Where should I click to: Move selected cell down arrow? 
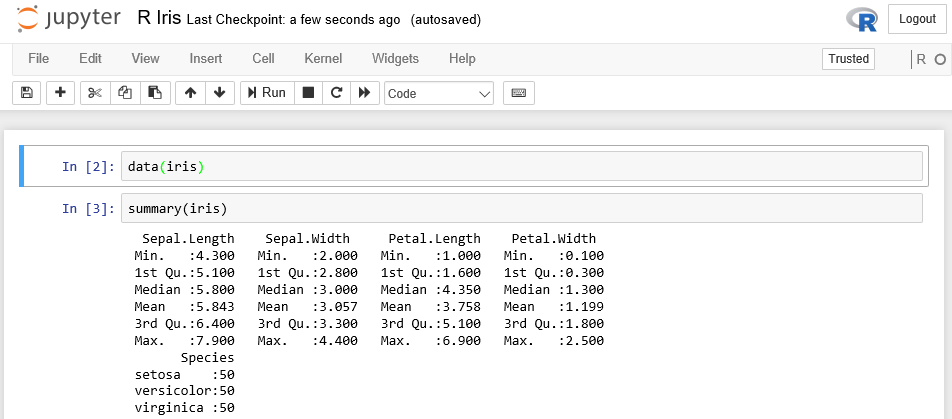coord(220,93)
